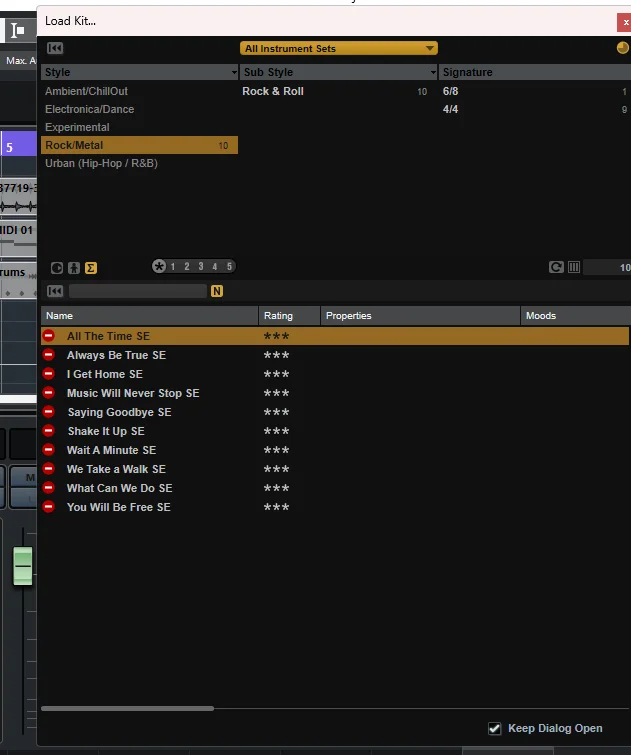Click rating stars of Shake It Up SE
Screen dimensions: 631x755
(x=276, y=431)
